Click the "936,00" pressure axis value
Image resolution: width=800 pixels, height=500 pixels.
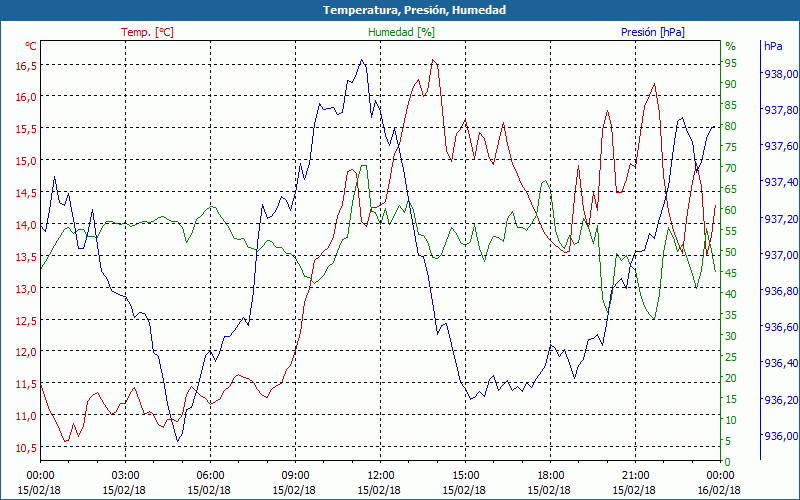click(x=781, y=436)
